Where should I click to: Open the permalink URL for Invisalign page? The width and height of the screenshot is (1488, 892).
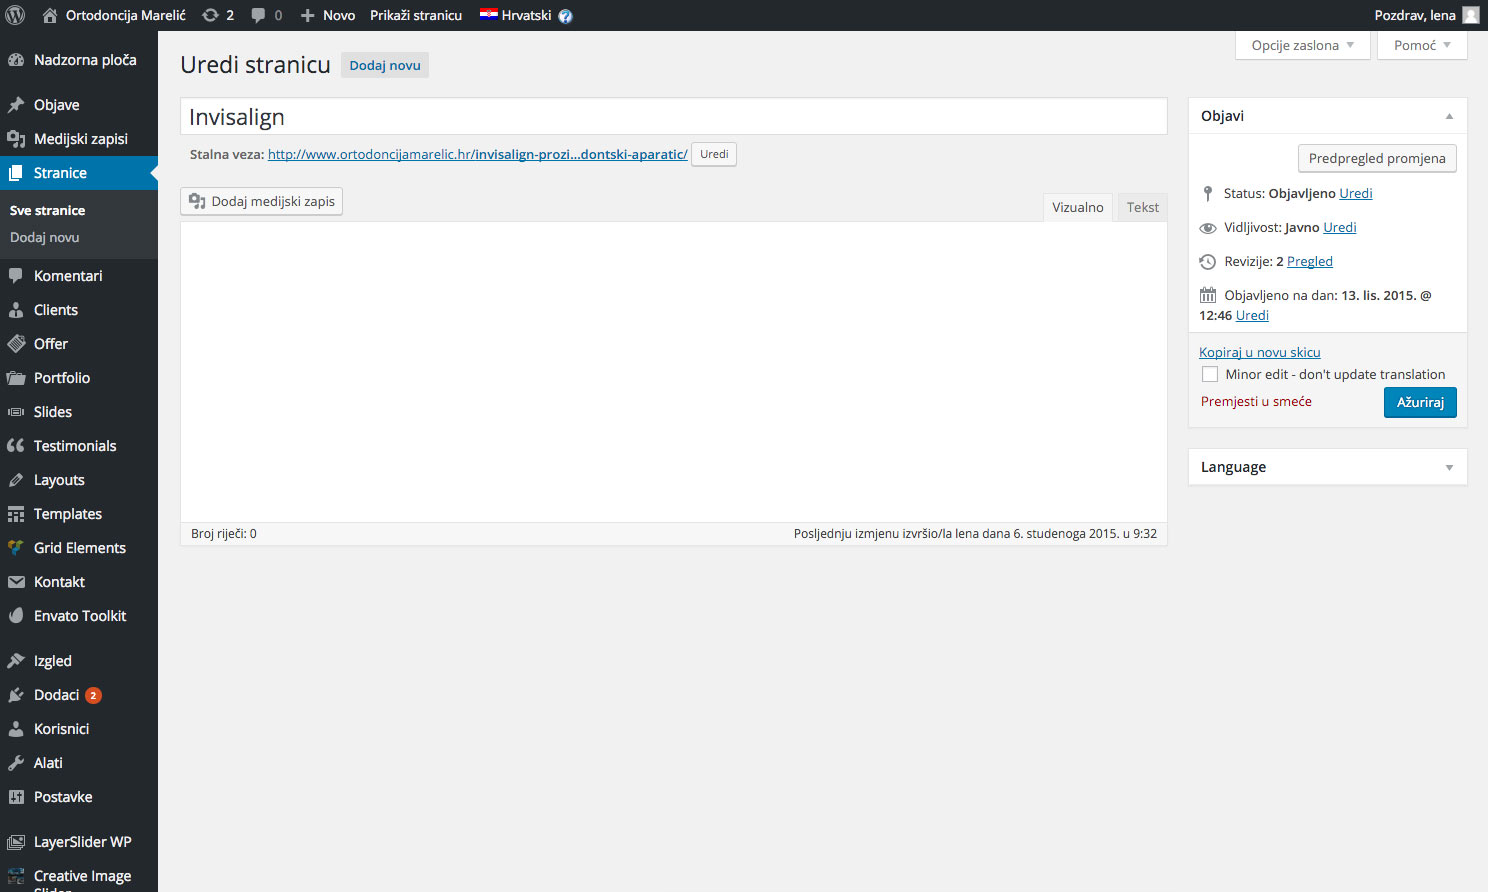[x=478, y=154]
